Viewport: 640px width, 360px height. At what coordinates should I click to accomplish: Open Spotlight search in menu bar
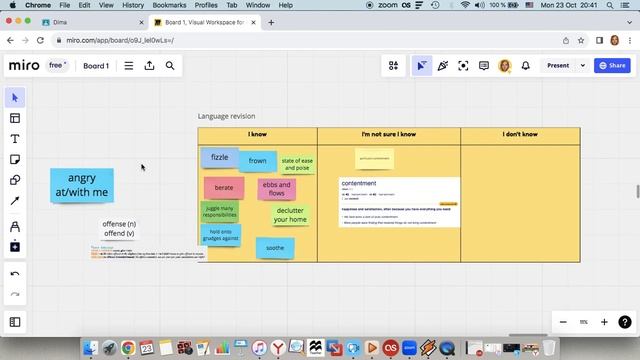pos(610,5)
